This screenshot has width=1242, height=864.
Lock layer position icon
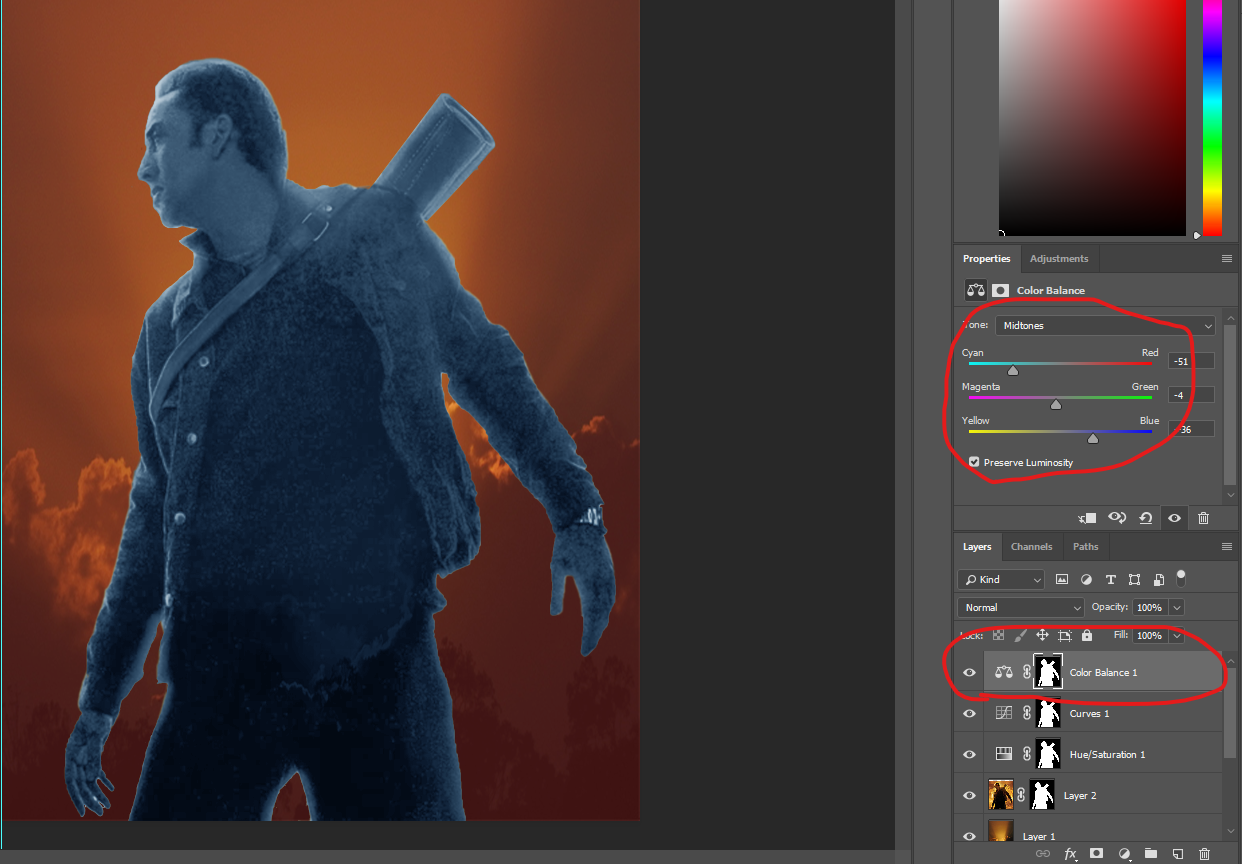coord(1042,635)
